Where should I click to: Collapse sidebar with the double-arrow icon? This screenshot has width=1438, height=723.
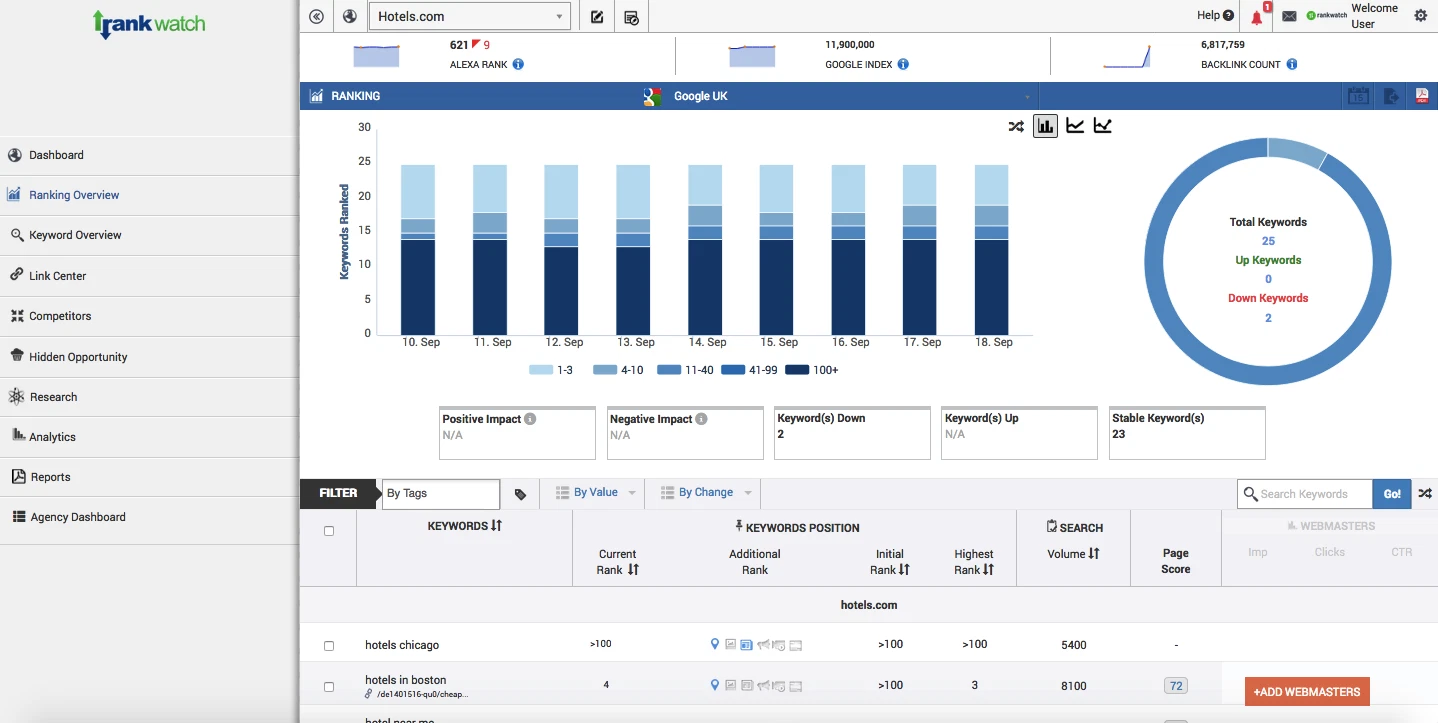click(316, 16)
